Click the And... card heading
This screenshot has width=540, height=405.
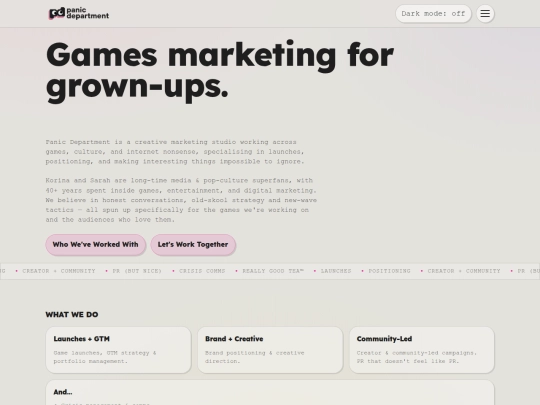tap(63, 392)
